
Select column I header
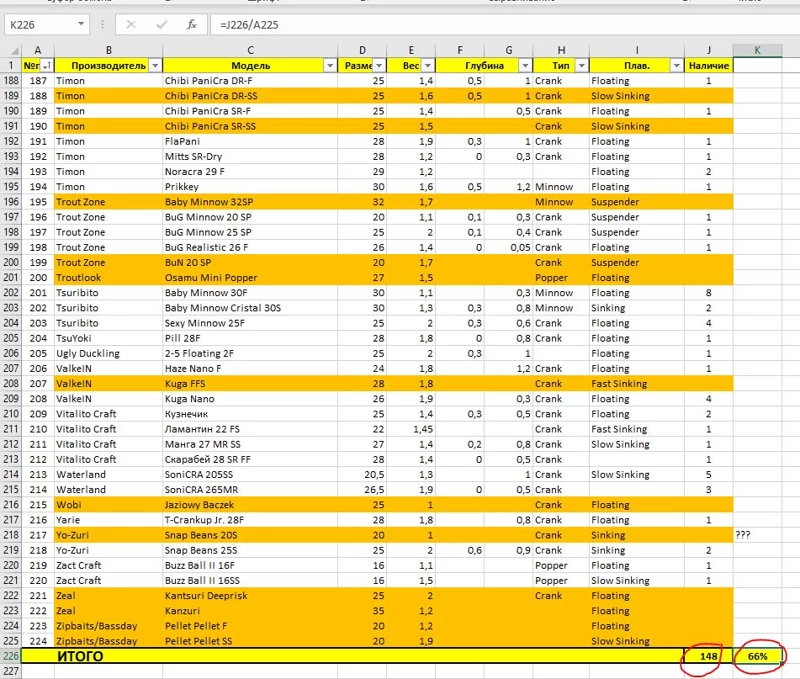coord(637,50)
